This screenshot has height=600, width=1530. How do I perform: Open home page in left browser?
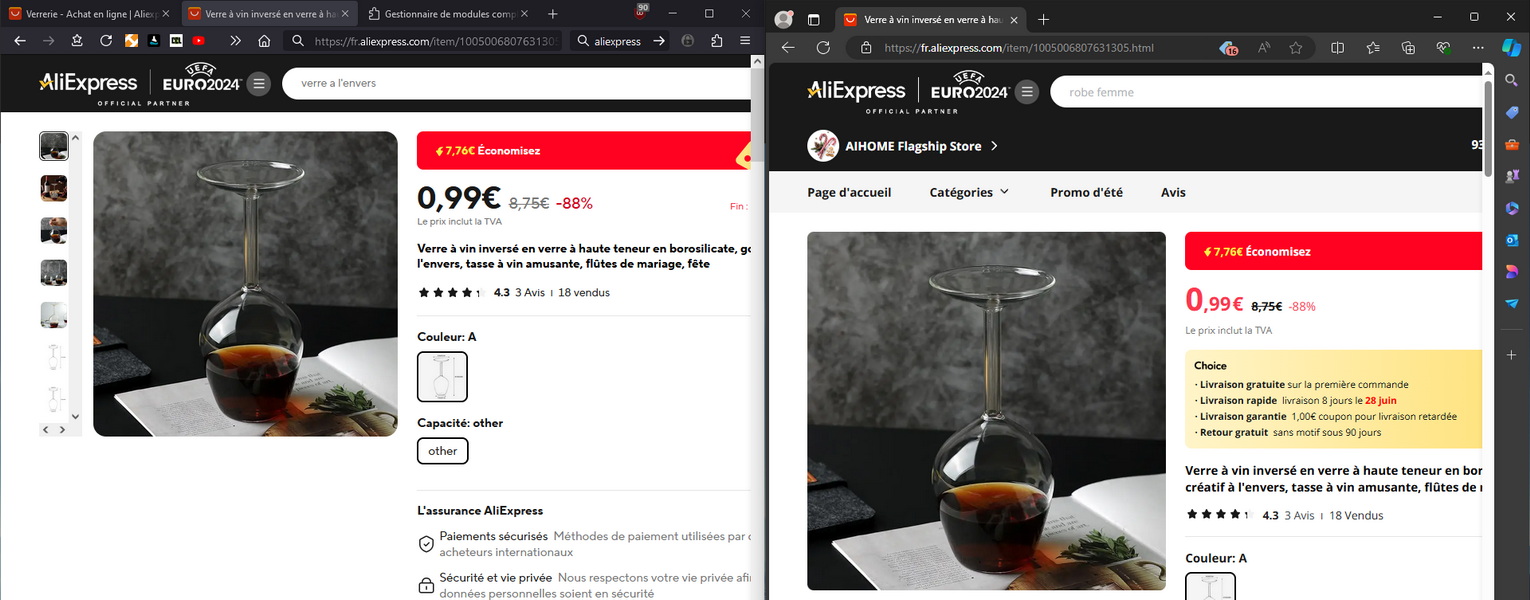click(264, 41)
